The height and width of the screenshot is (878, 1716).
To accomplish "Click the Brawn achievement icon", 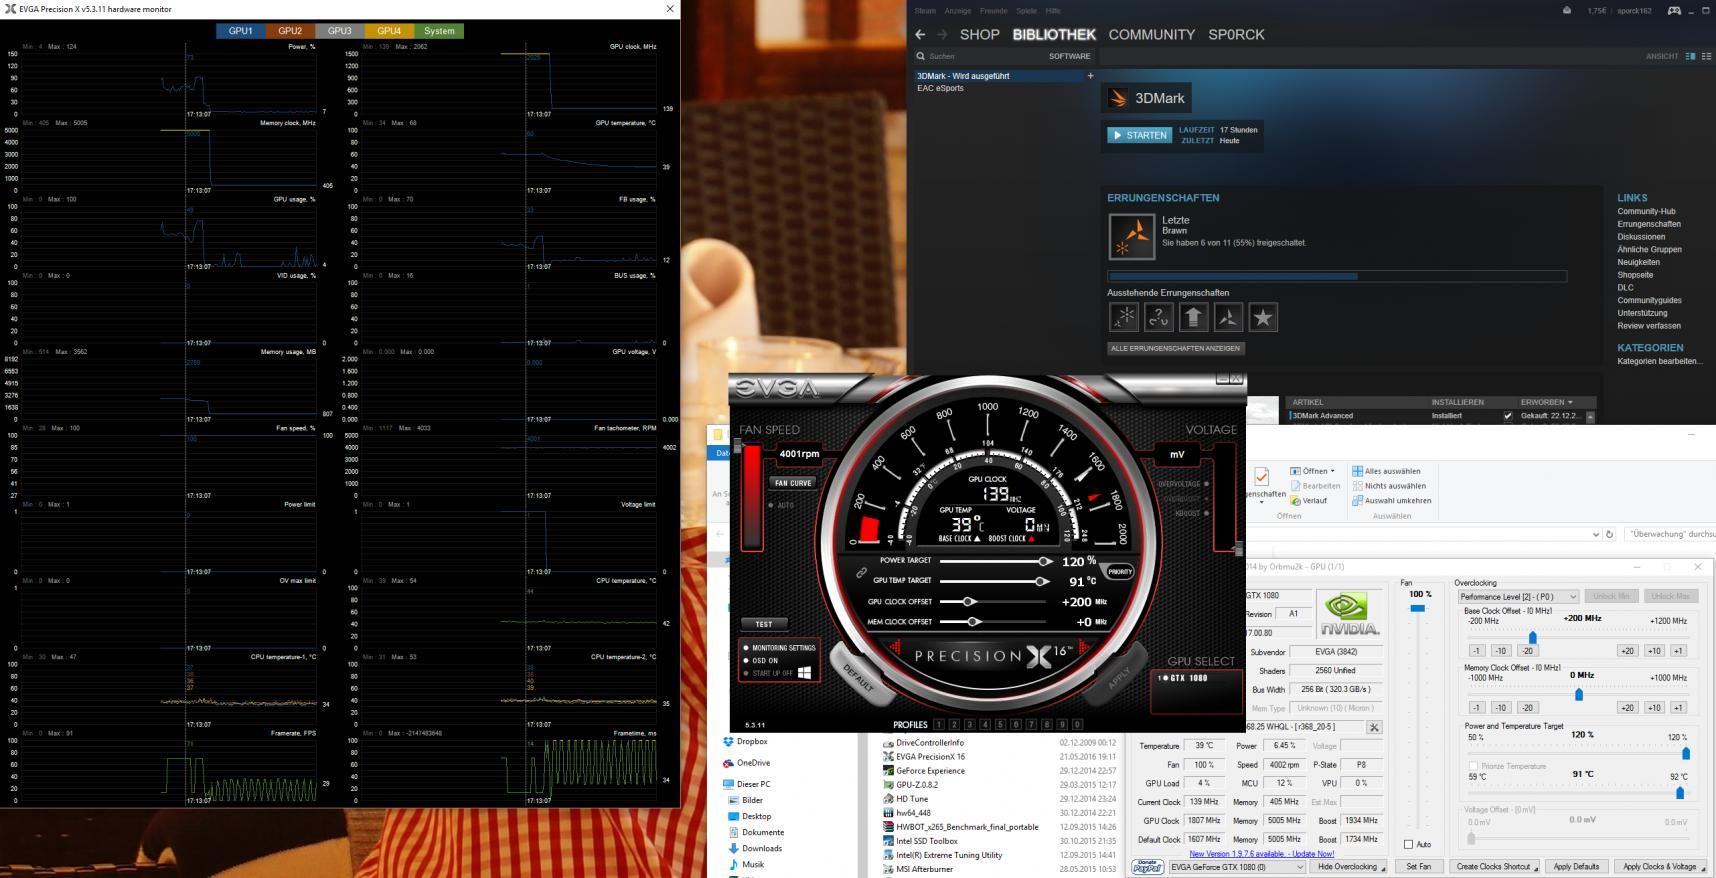I will 1132,236.
